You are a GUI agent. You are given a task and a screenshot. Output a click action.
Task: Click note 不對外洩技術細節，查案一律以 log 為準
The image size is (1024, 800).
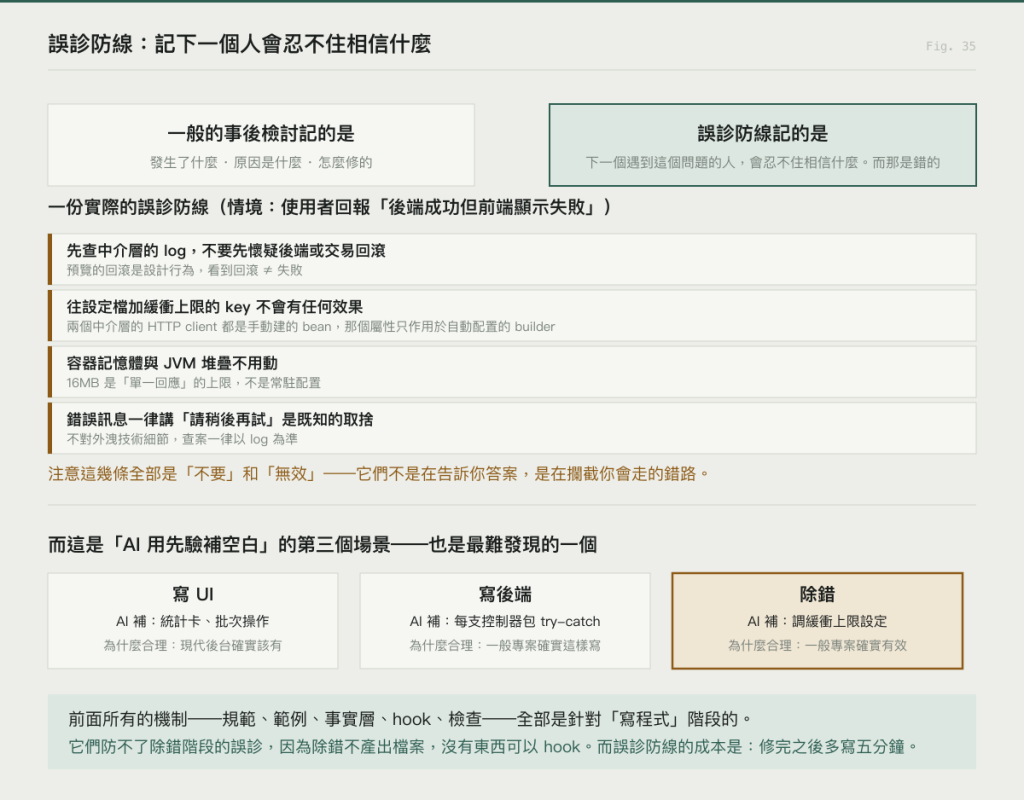pyautogui.click(x=182, y=439)
